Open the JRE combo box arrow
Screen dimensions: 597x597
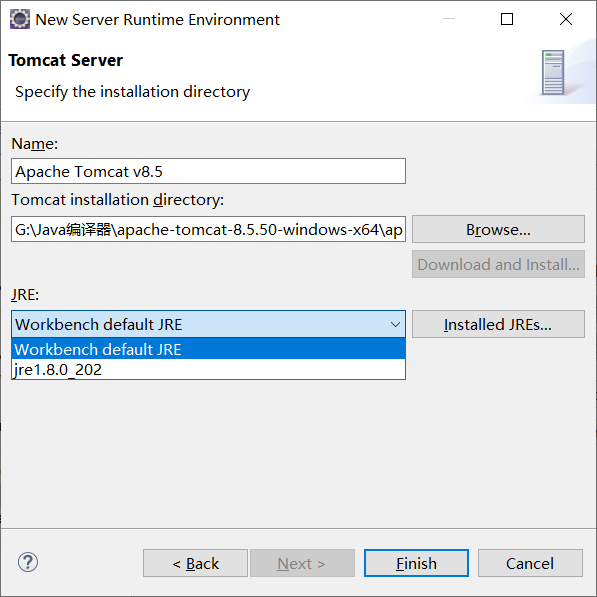pyautogui.click(x=395, y=324)
